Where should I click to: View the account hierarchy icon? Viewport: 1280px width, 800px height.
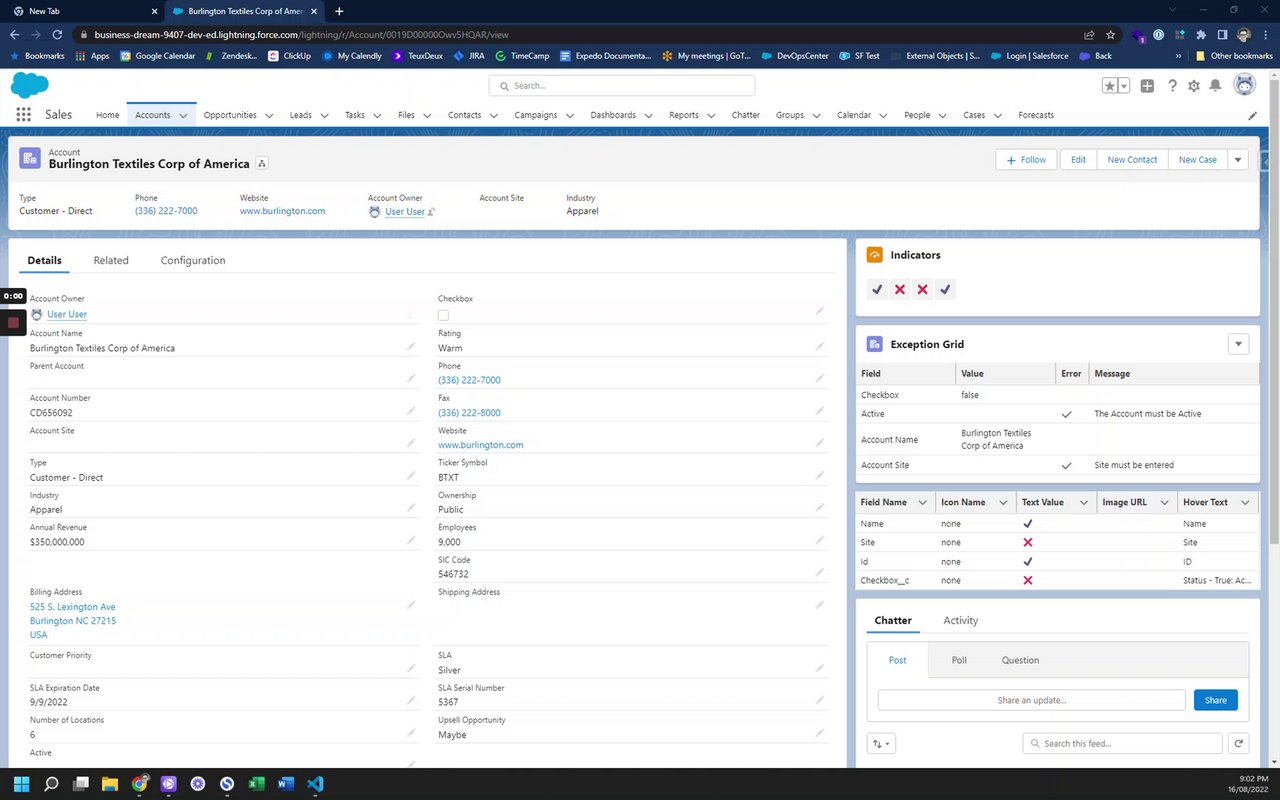pos(262,163)
